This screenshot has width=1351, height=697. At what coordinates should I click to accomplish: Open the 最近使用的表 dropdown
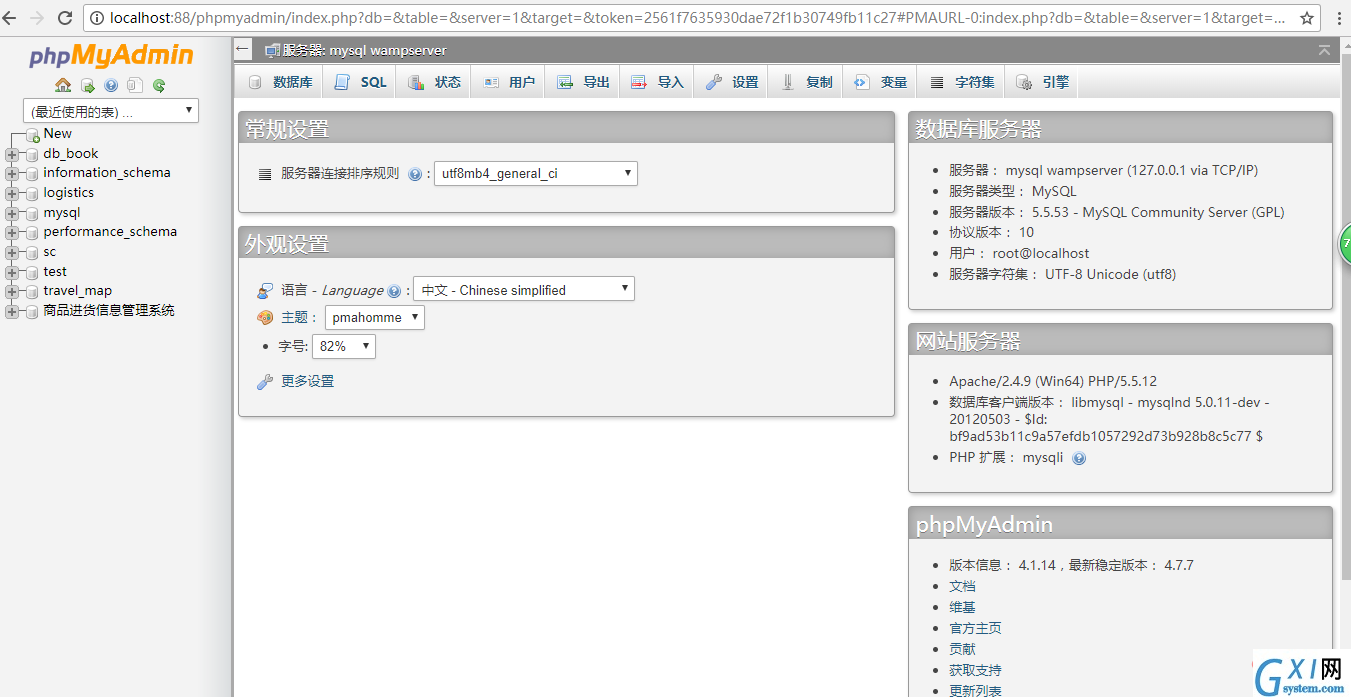(x=111, y=111)
